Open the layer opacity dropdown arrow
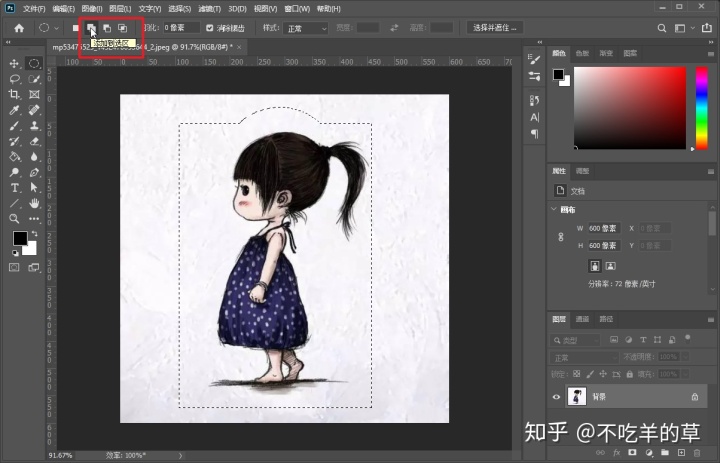The image size is (720, 463). 686,357
